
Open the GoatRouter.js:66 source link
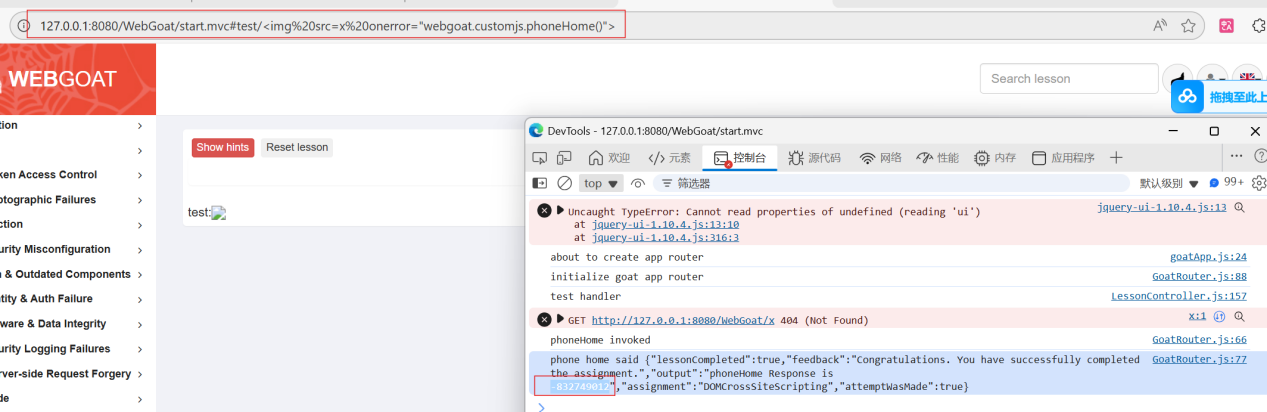click(1200, 340)
